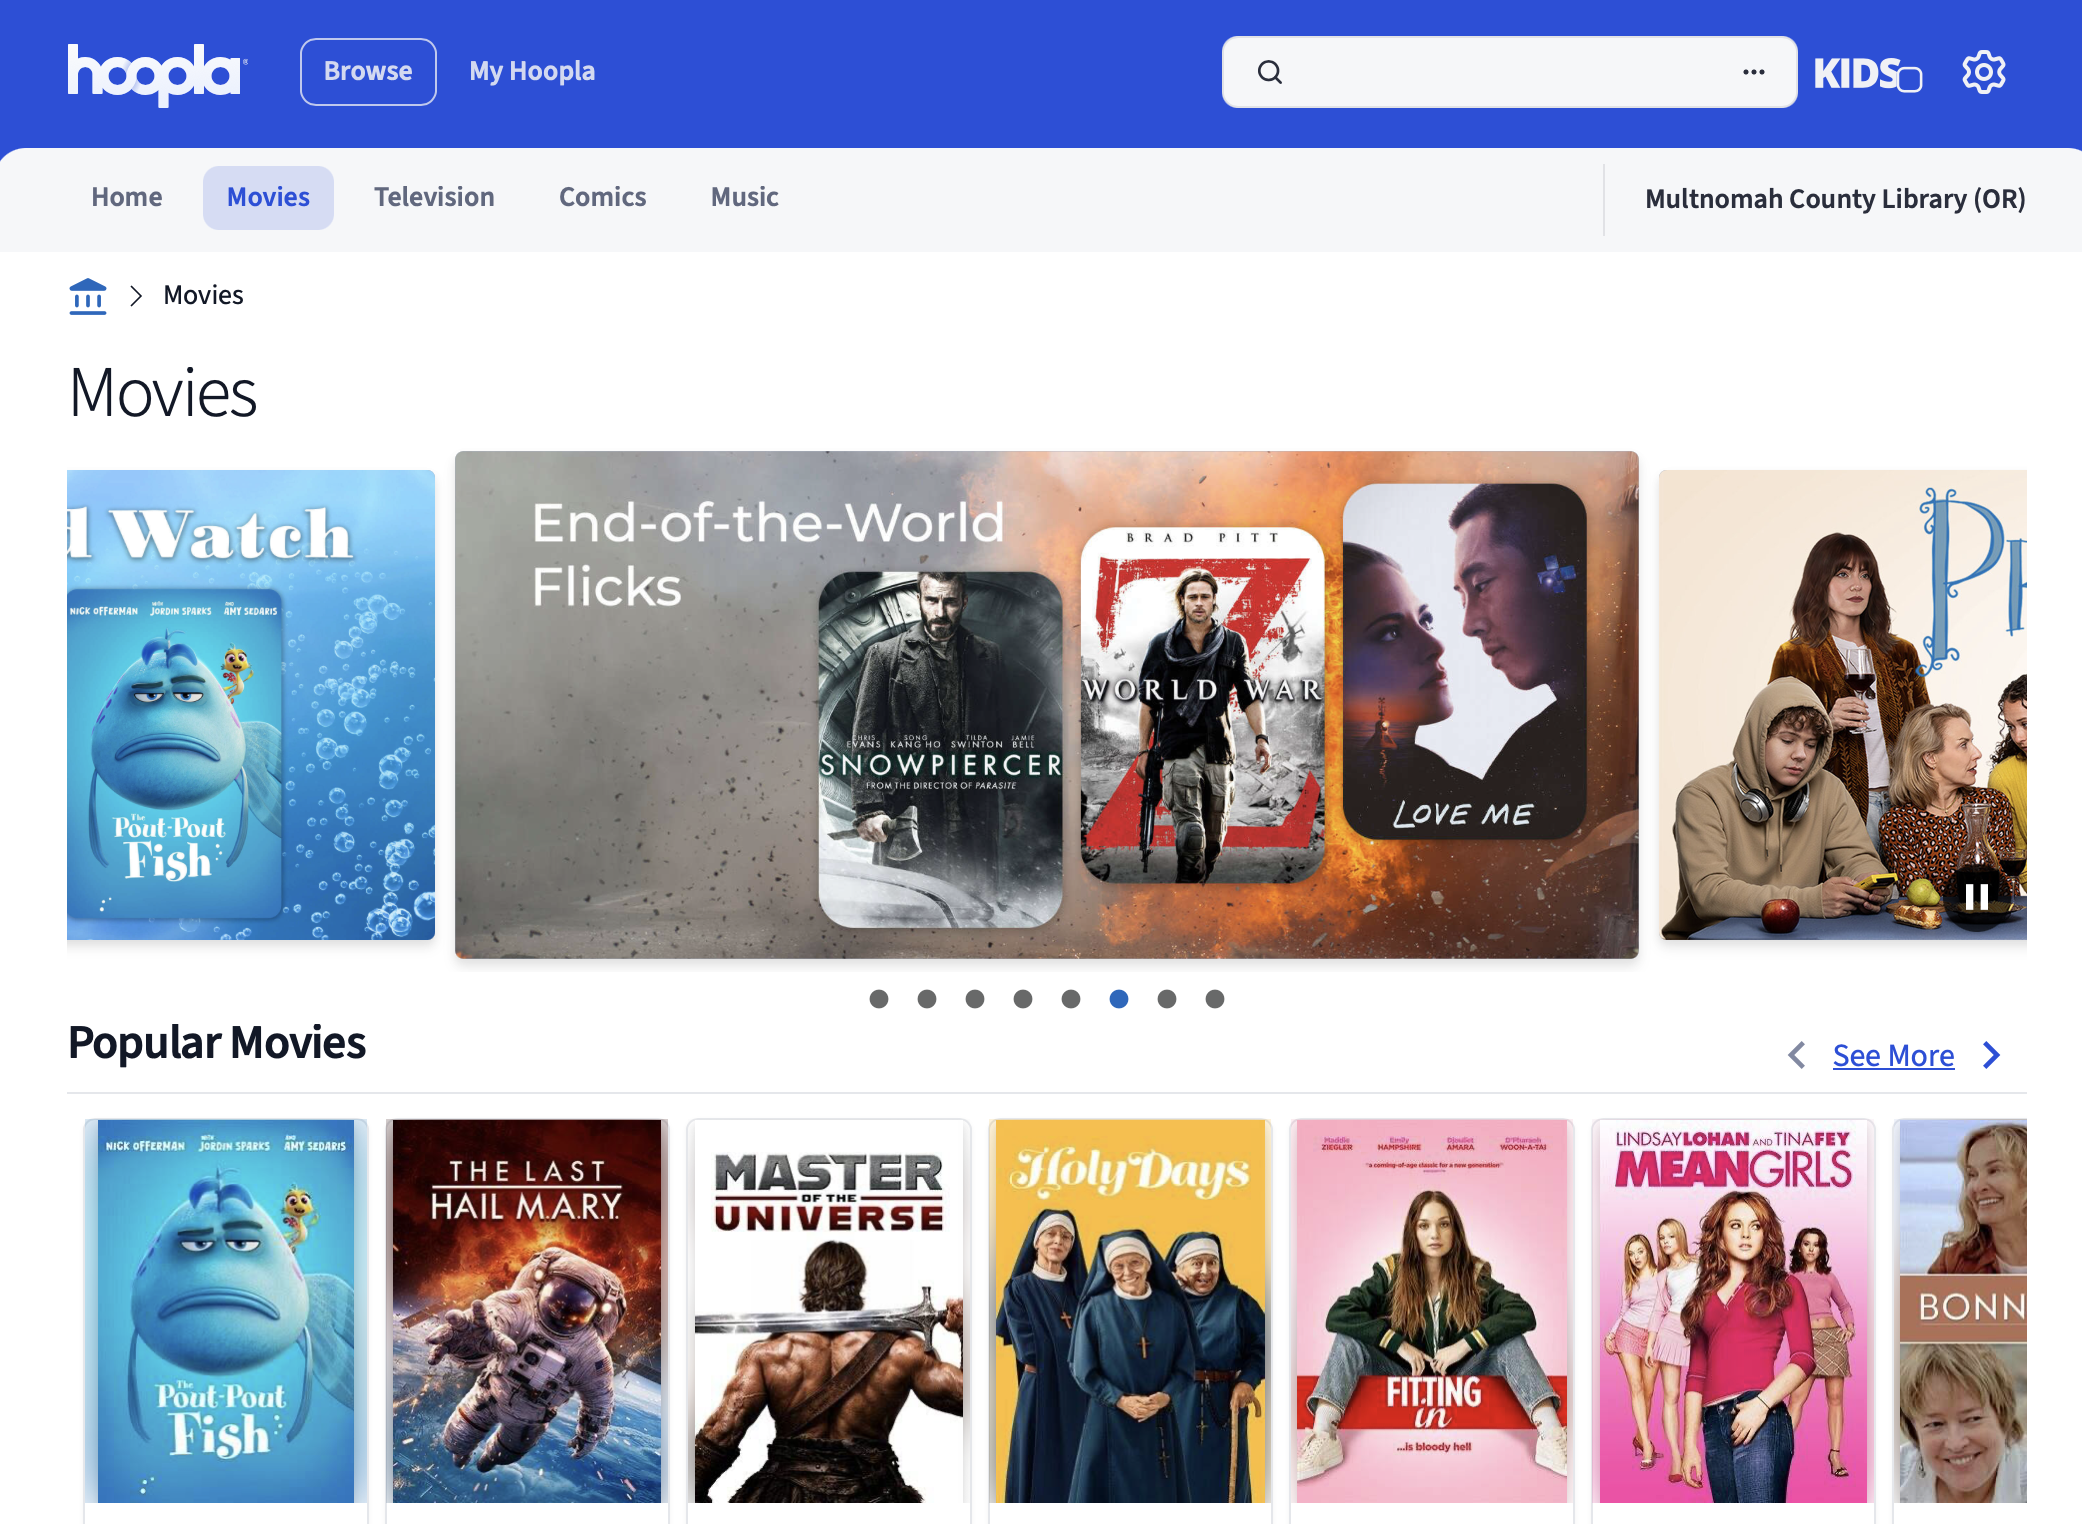
Task: Click the Browse button
Action: pos(368,72)
